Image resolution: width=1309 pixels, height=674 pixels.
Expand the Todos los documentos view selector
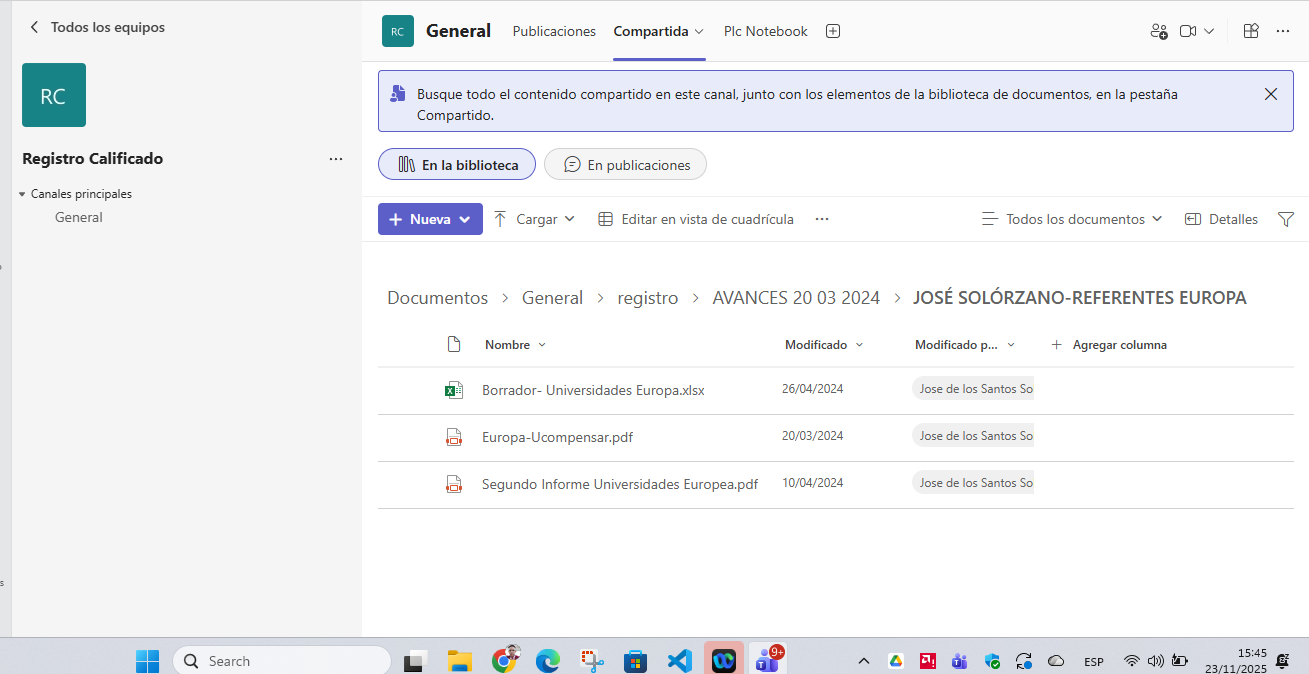point(1072,219)
